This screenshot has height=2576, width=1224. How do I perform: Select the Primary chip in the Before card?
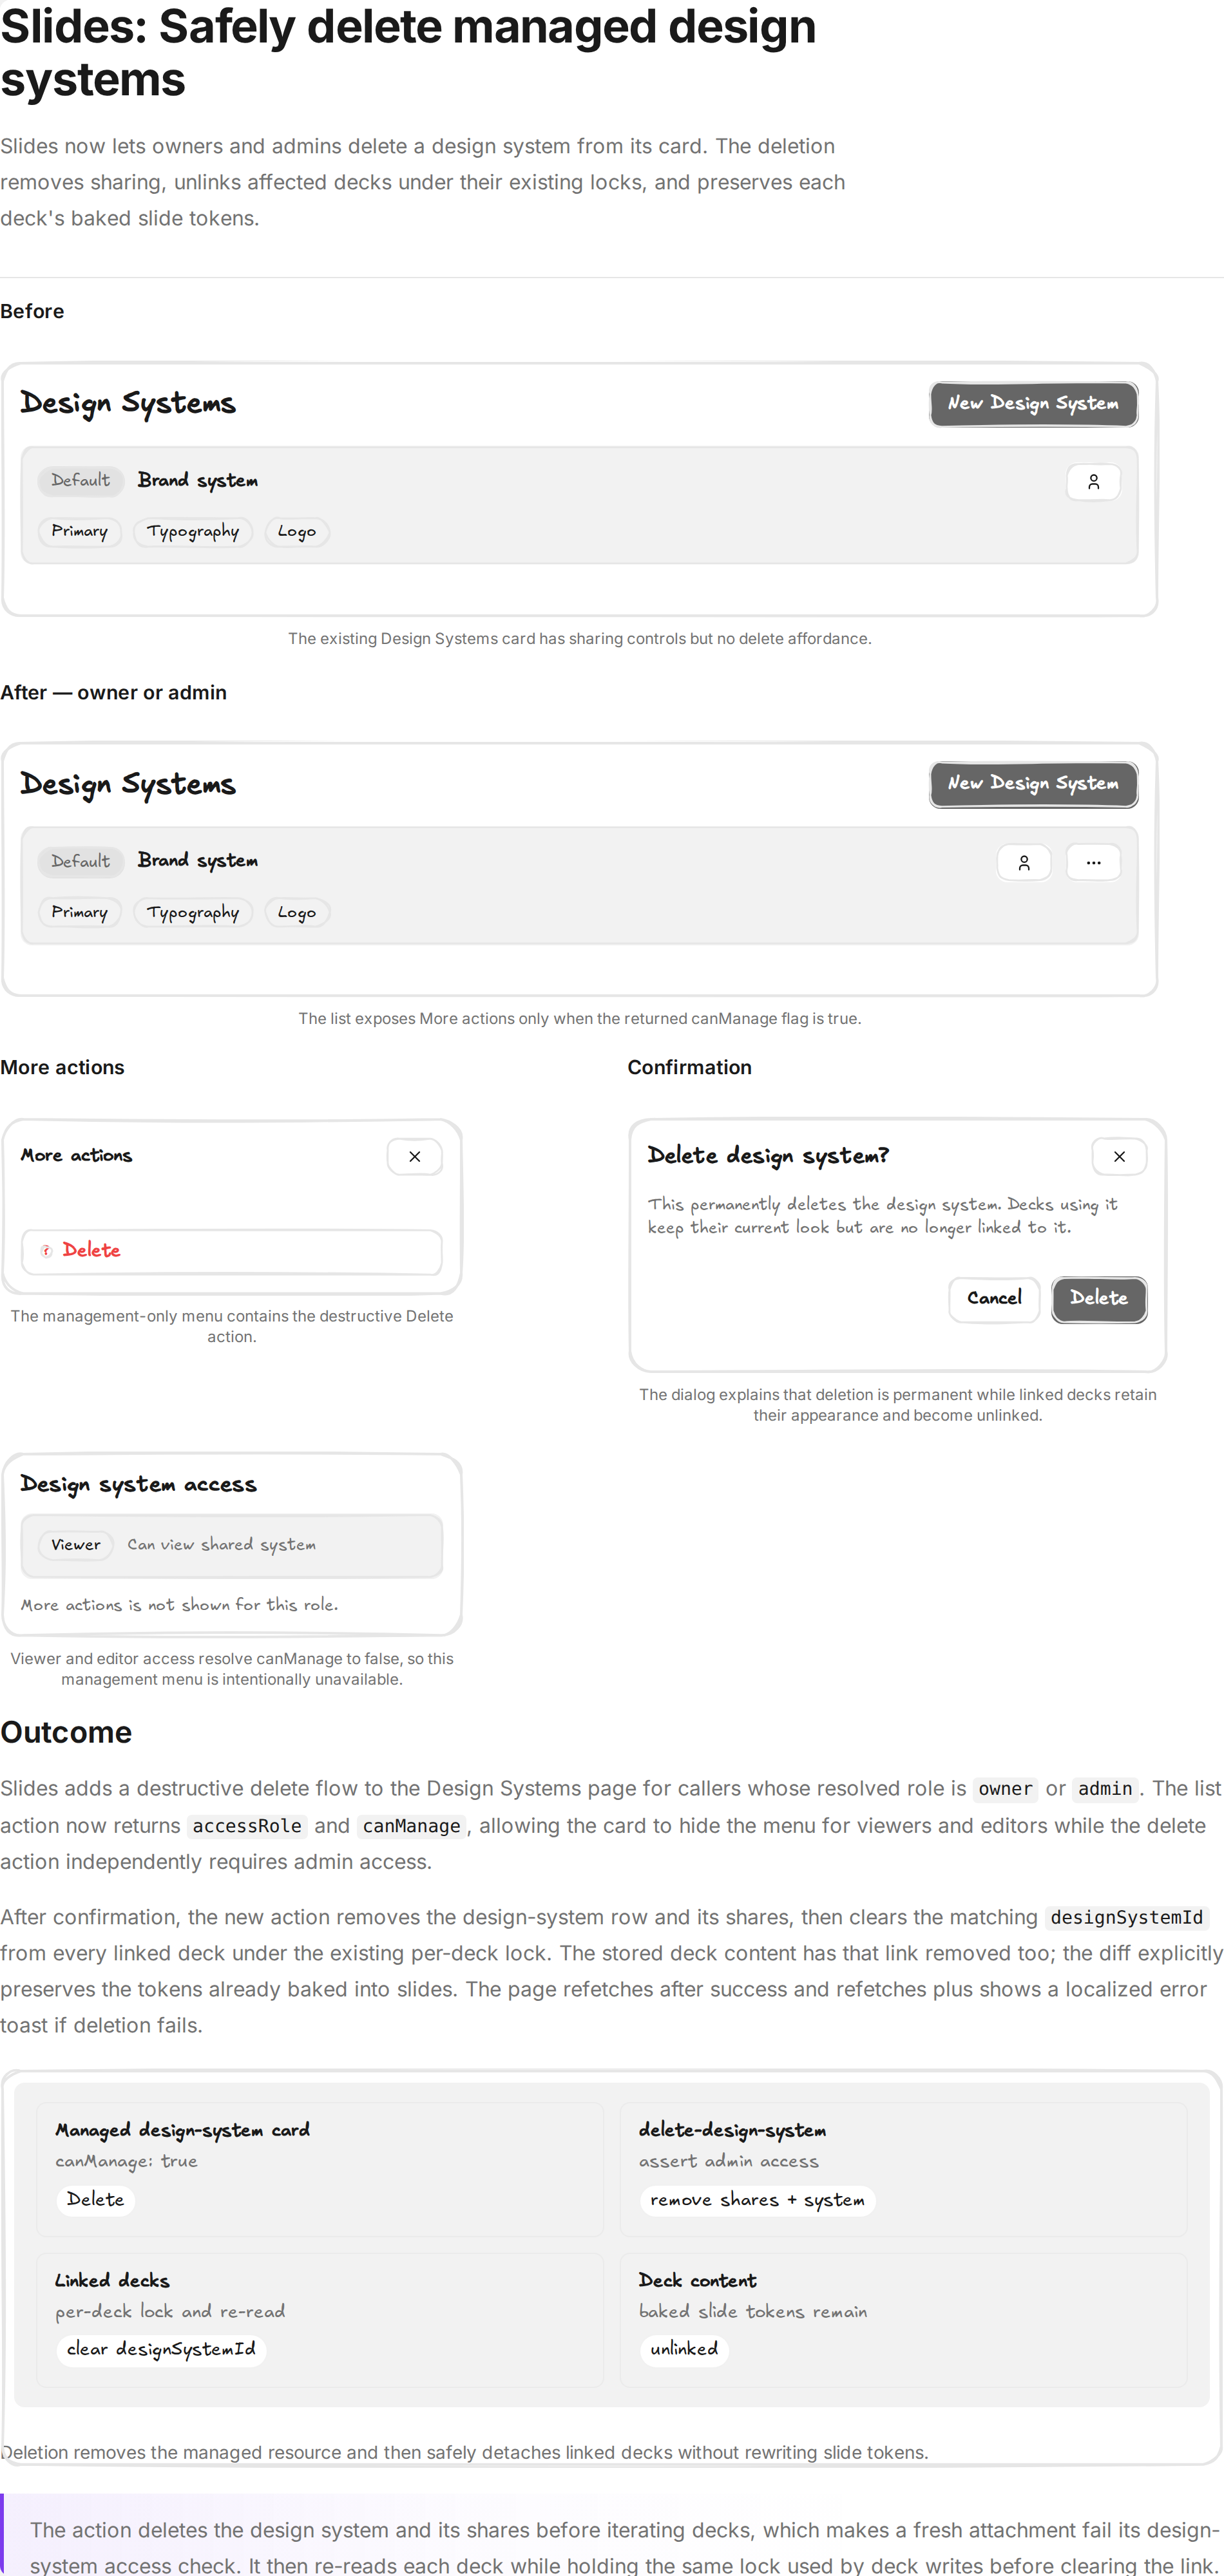(x=79, y=531)
